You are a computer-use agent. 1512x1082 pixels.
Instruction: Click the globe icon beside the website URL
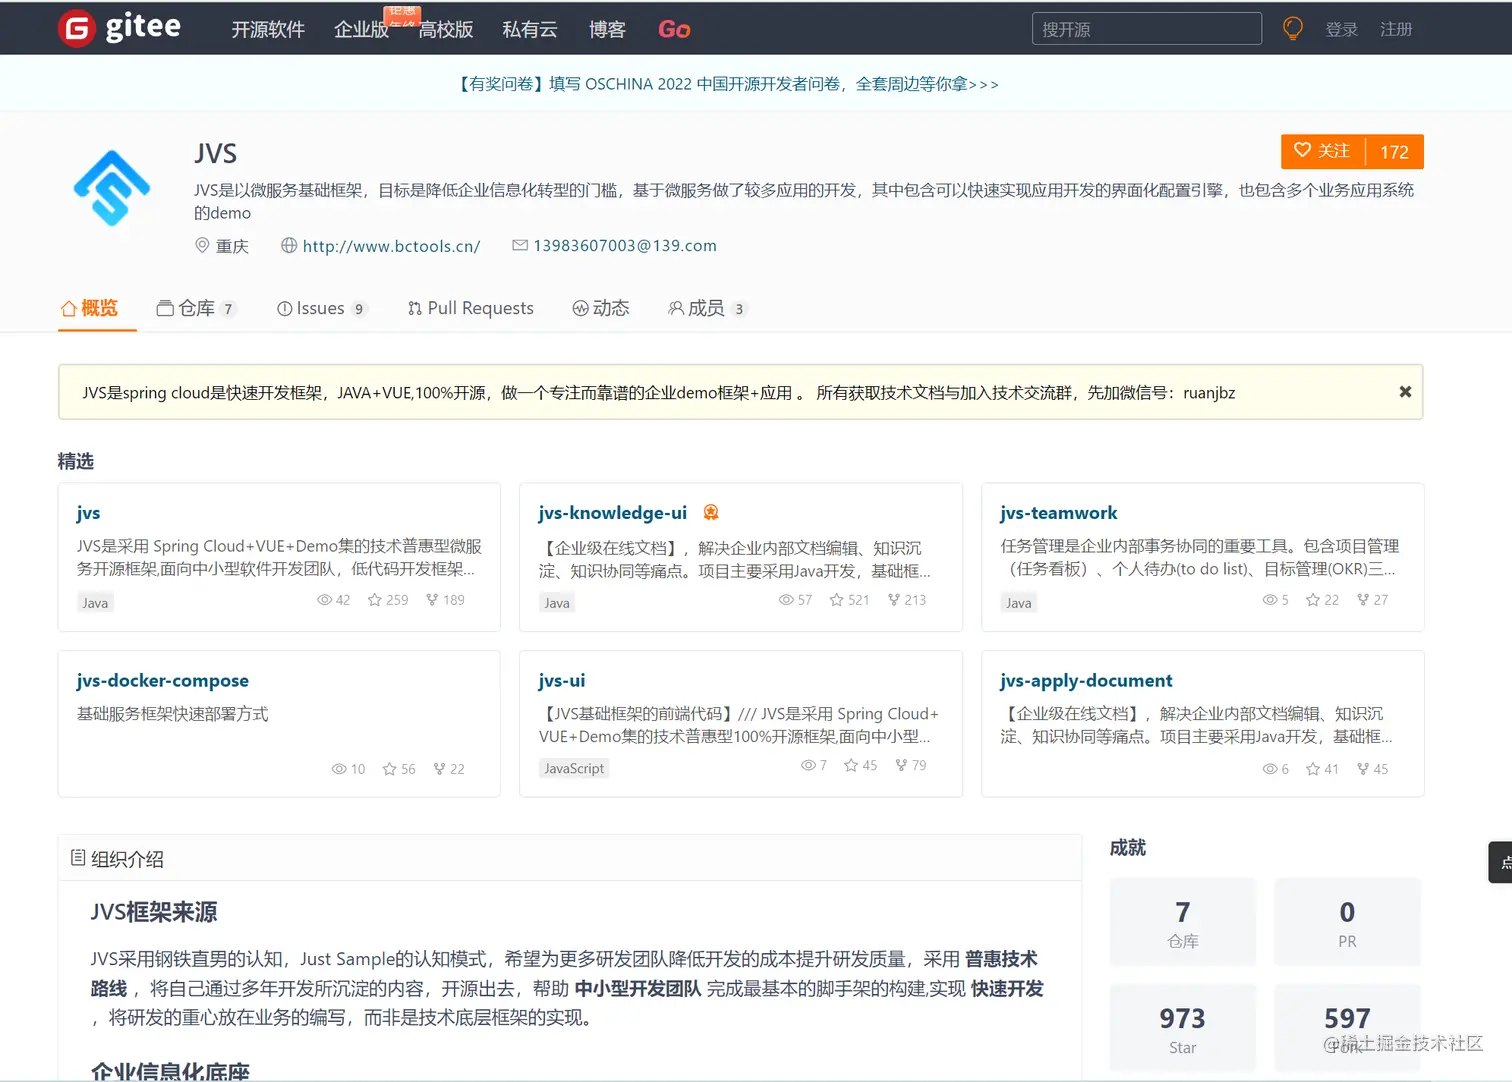tap(289, 245)
